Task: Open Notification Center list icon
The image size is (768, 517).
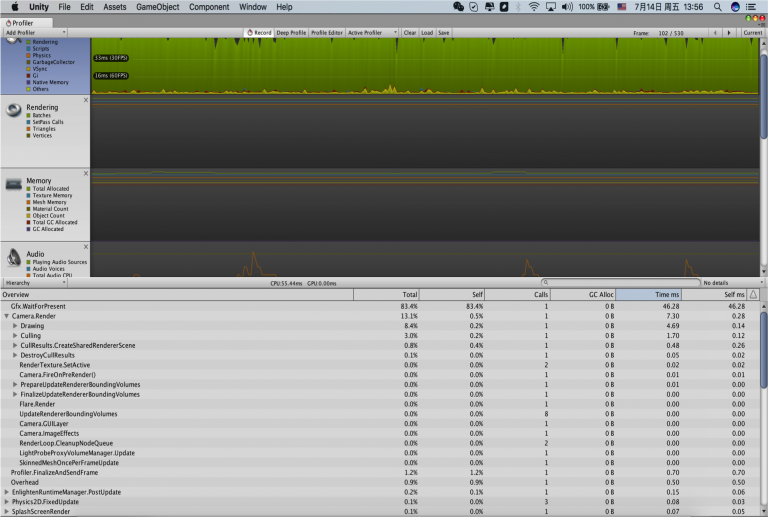Action: tap(750, 7)
